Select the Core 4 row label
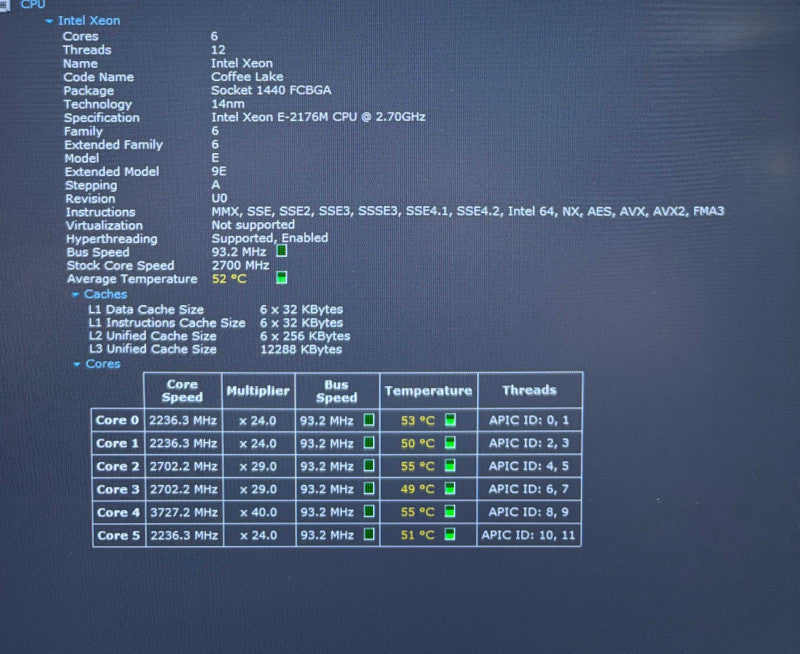The width and height of the screenshot is (800, 654). 118,512
